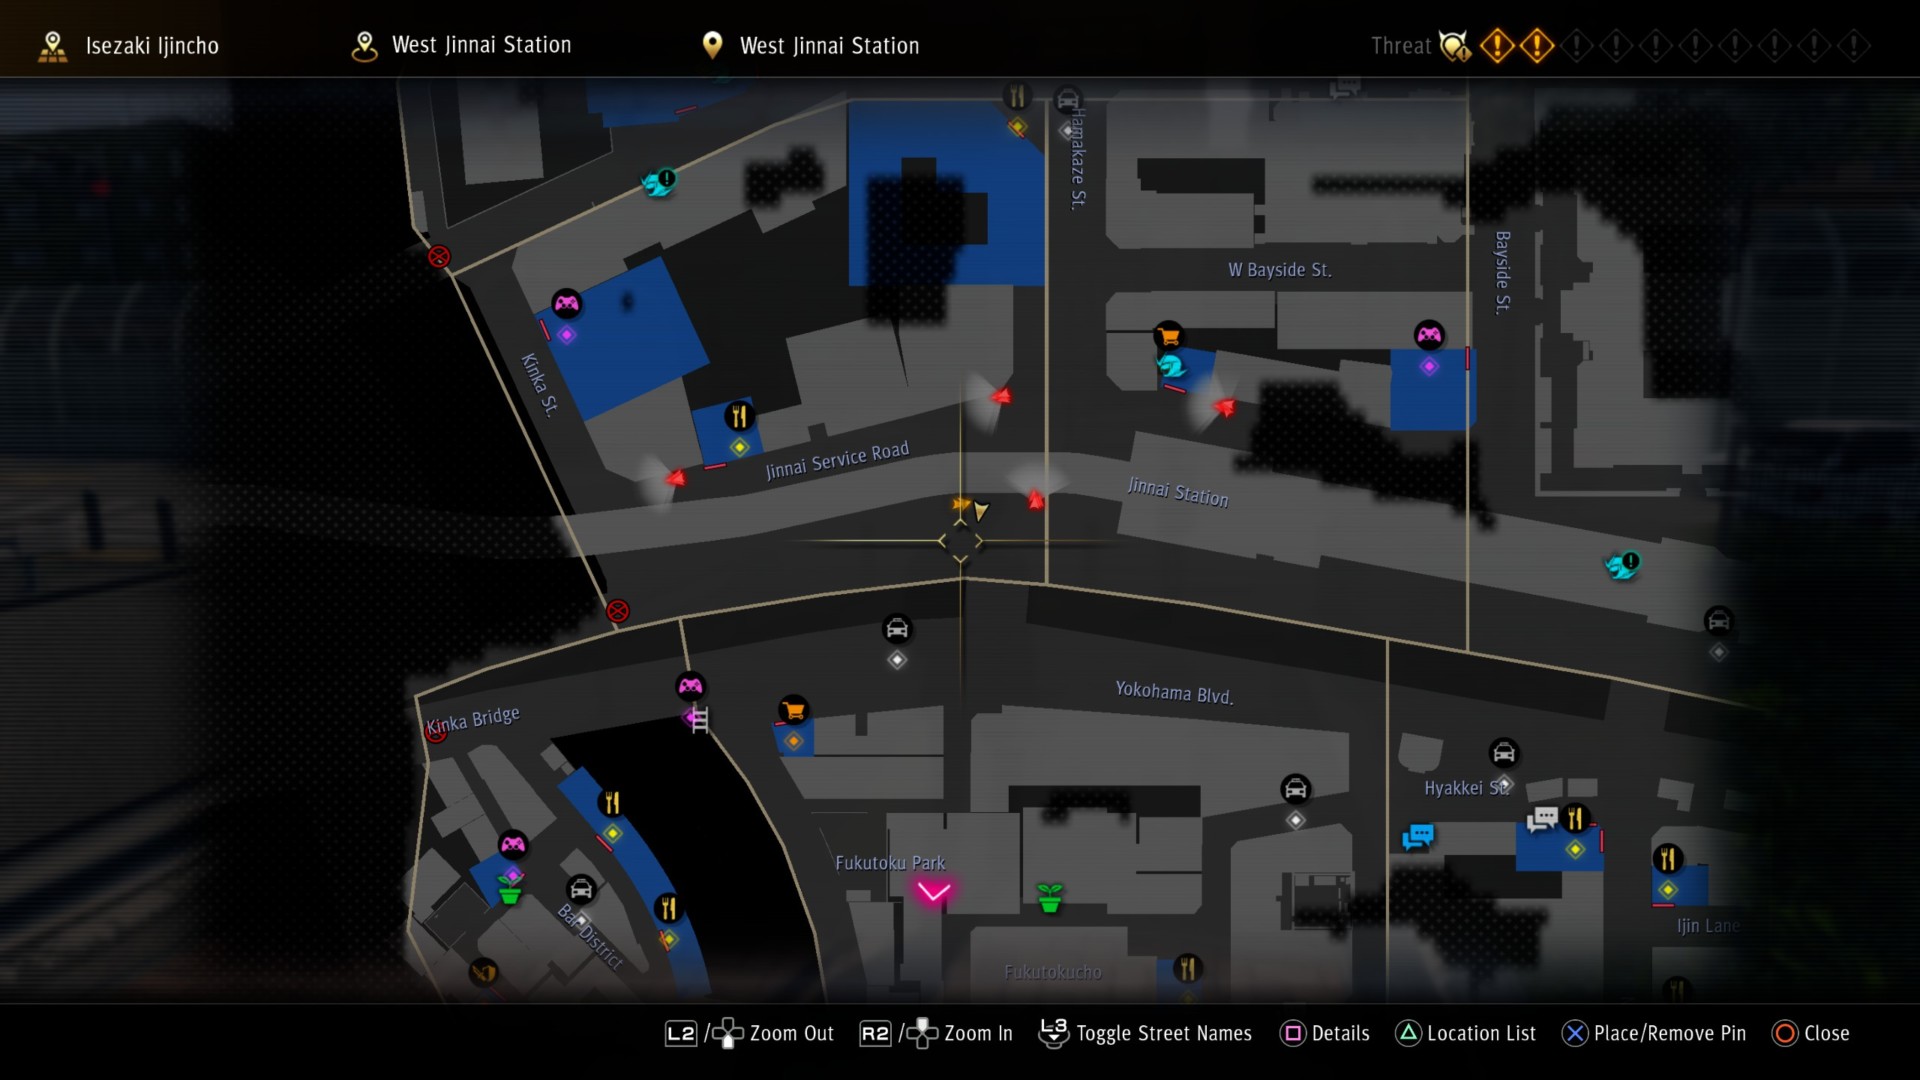The image size is (1920, 1080).
Task: Click the restaurant icon on Jinnai Service Road
Action: pyautogui.click(x=739, y=416)
